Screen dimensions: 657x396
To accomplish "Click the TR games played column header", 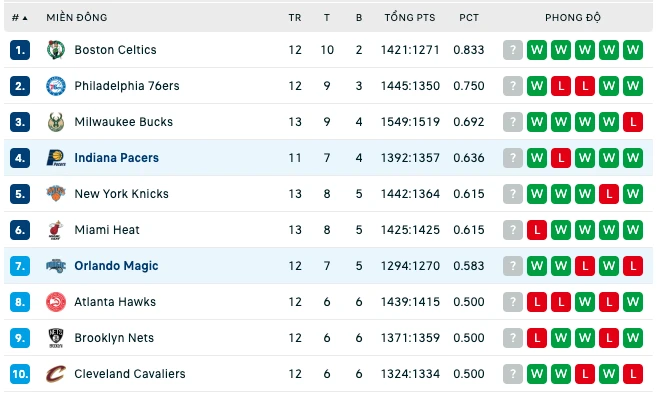I will (x=295, y=18).
